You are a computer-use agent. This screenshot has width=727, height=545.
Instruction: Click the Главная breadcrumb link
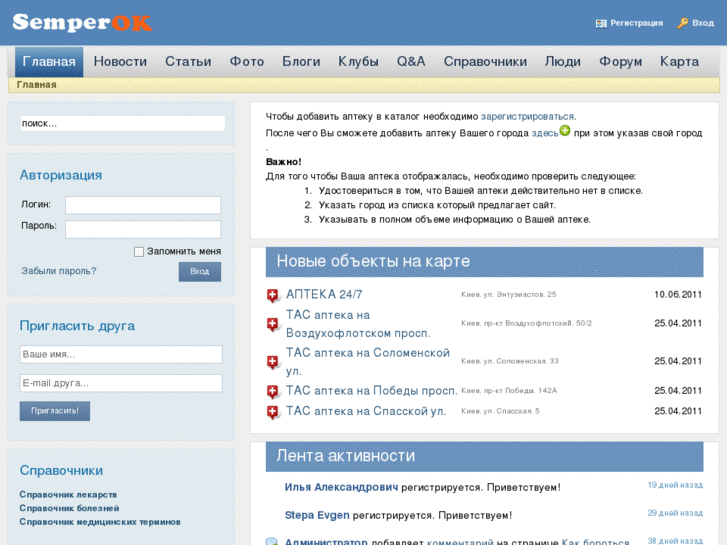pyautogui.click(x=37, y=85)
